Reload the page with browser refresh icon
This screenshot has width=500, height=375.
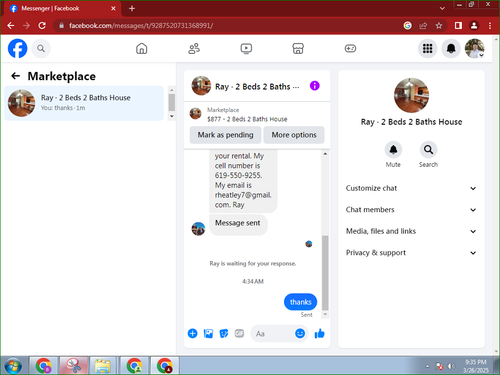tap(42, 26)
